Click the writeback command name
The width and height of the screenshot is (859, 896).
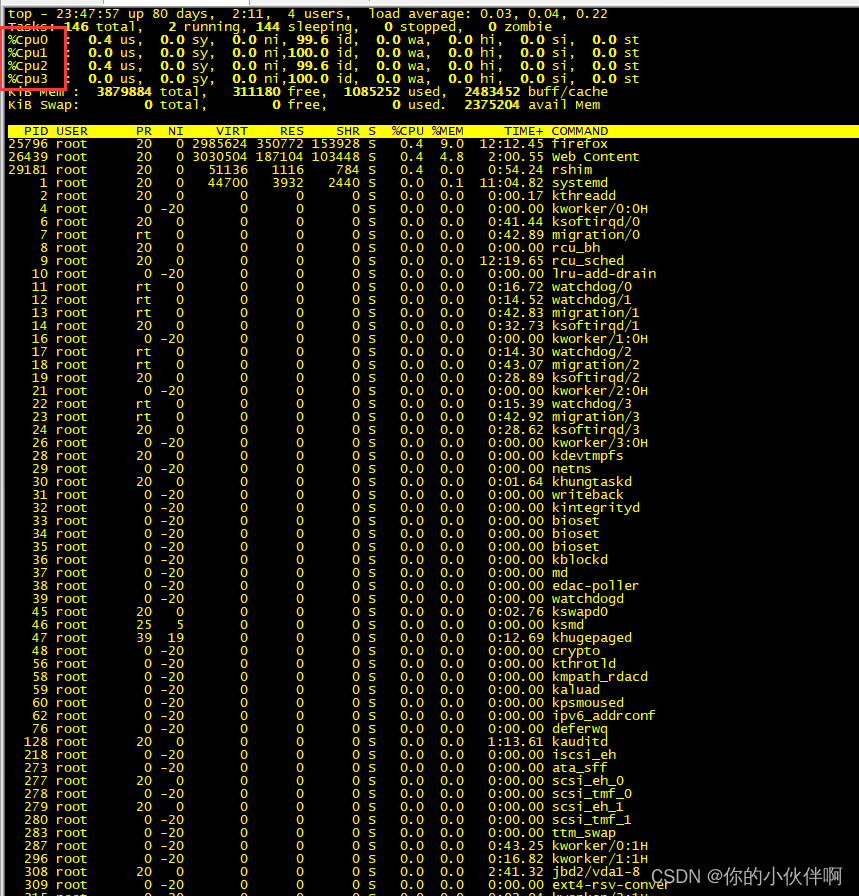(588, 495)
